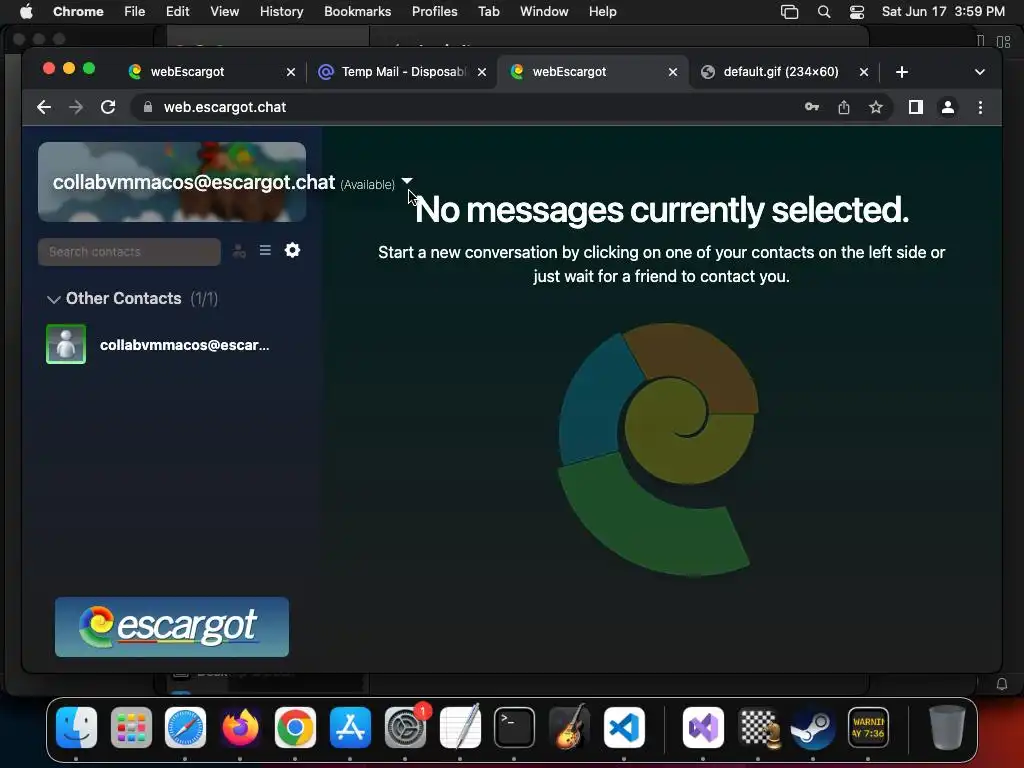Screen dimensions: 1024x768
Task: Open the status dropdown arrow next to Available
Action: (x=407, y=181)
